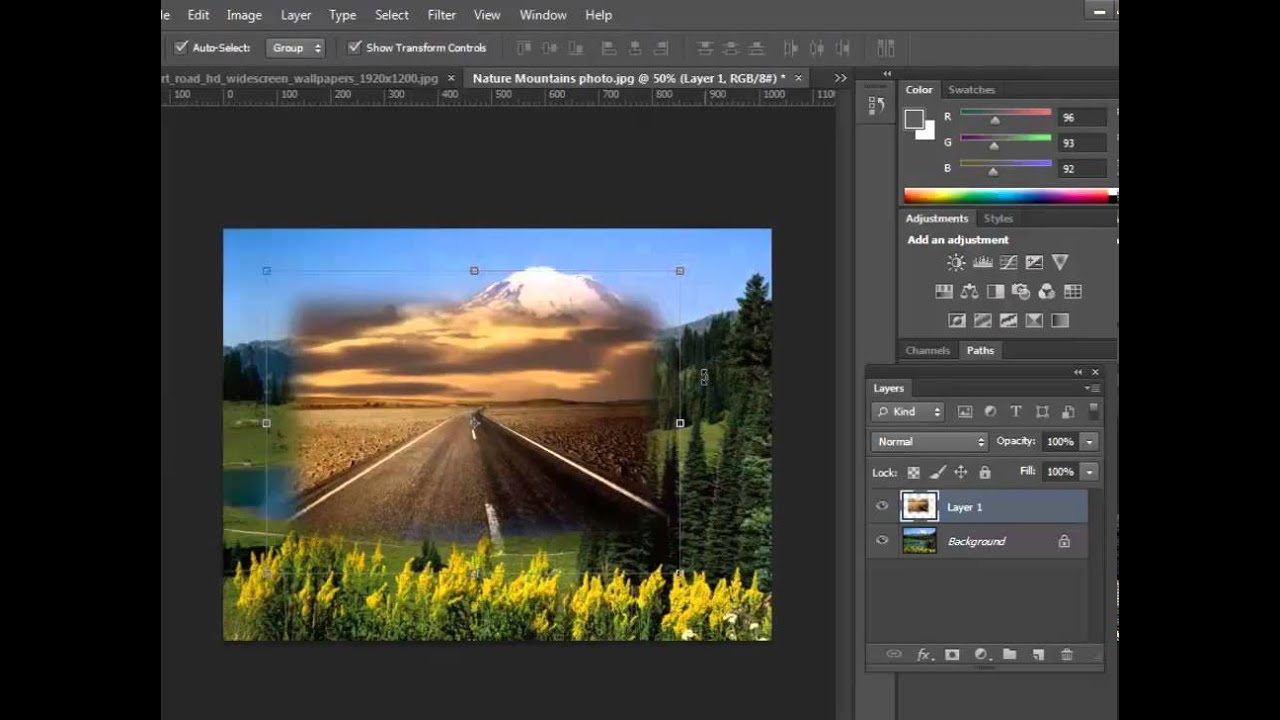Switch to the Swatches tab
Image resolution: width=1280 pixels, height=720 pixels.
point(971,90)
